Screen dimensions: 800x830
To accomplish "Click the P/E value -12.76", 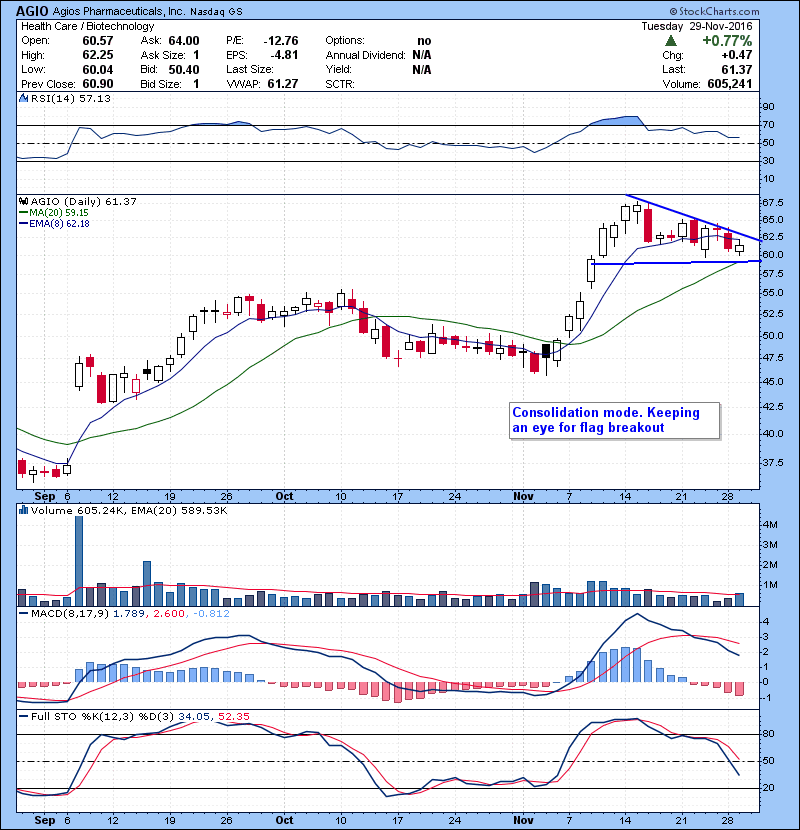I will (281, 41).
